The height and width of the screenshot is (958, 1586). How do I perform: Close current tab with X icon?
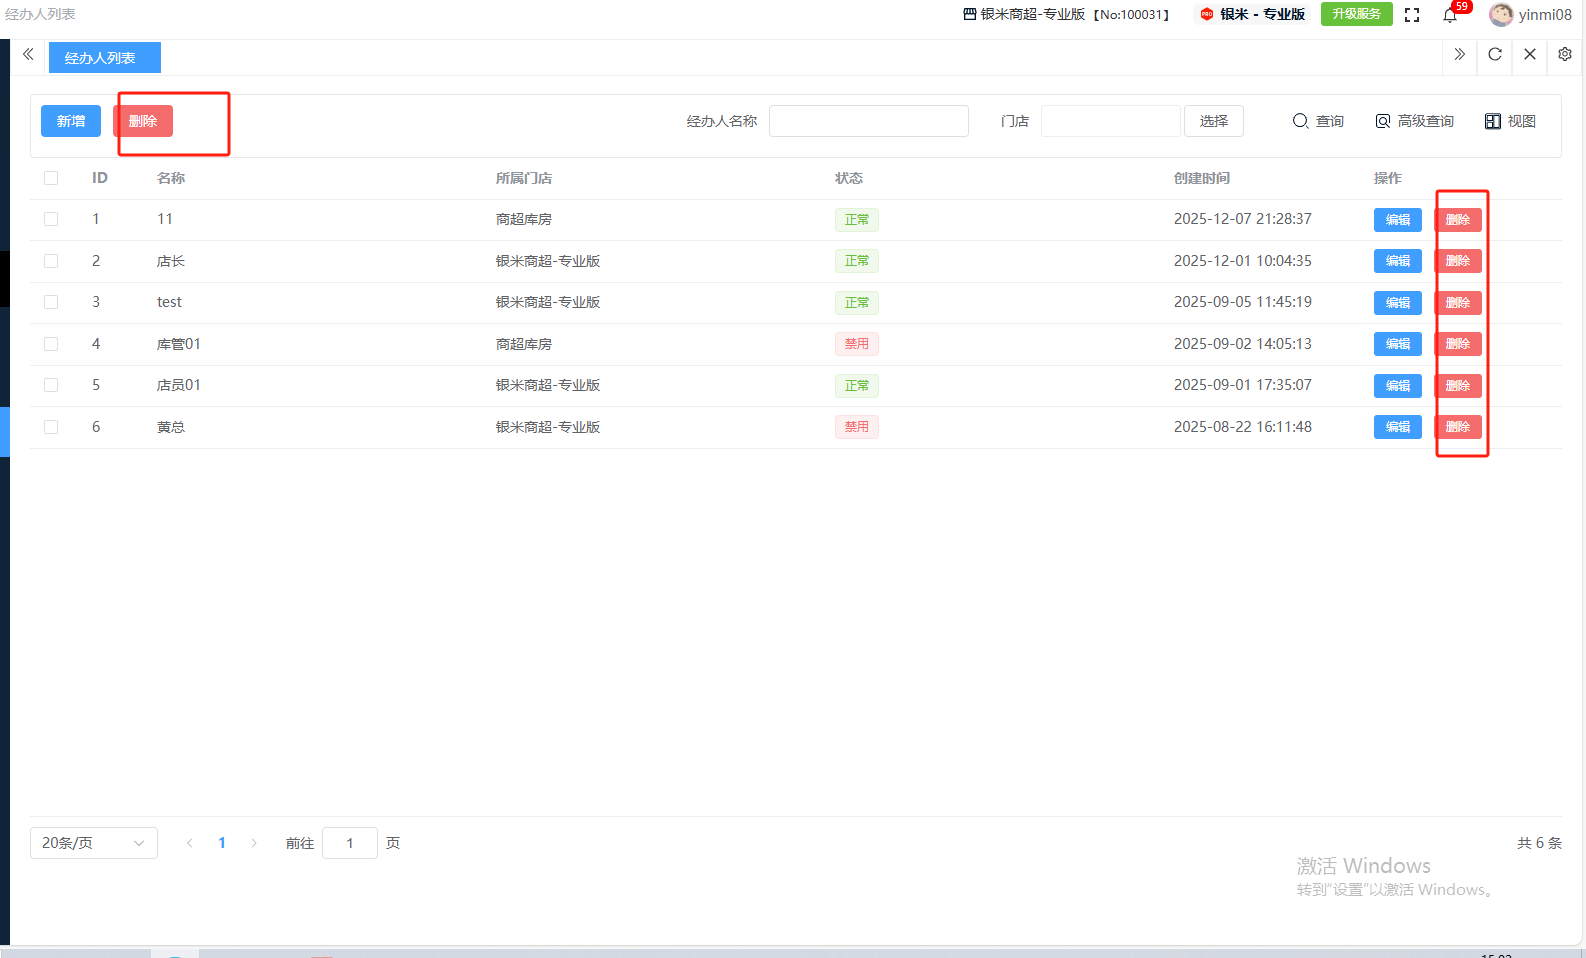coord(1530,55)
